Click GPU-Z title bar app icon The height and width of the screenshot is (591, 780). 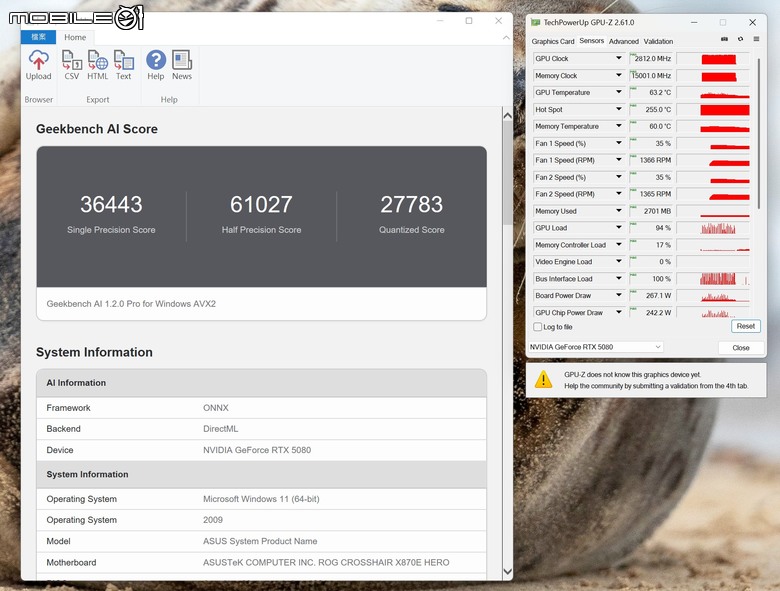tap(535, 22)
